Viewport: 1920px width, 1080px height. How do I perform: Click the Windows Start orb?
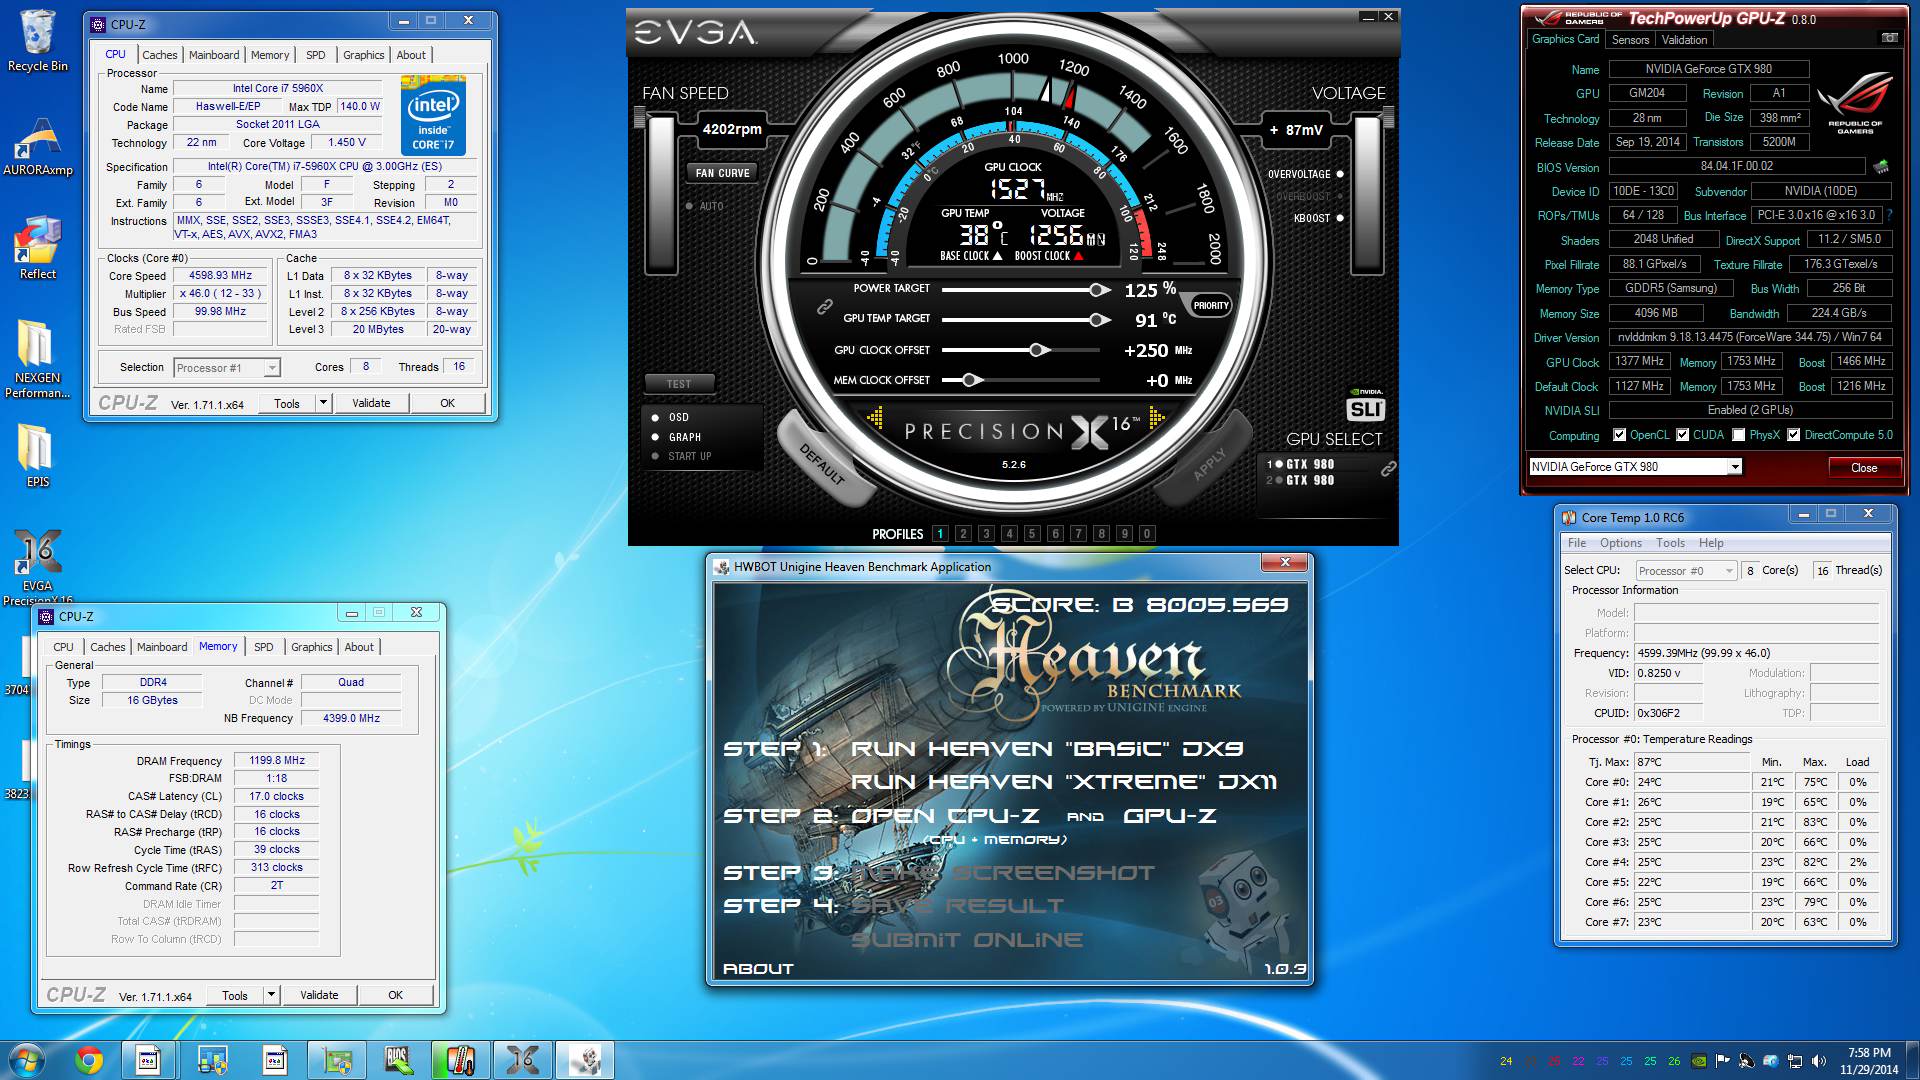click(x=27, y=1060)
